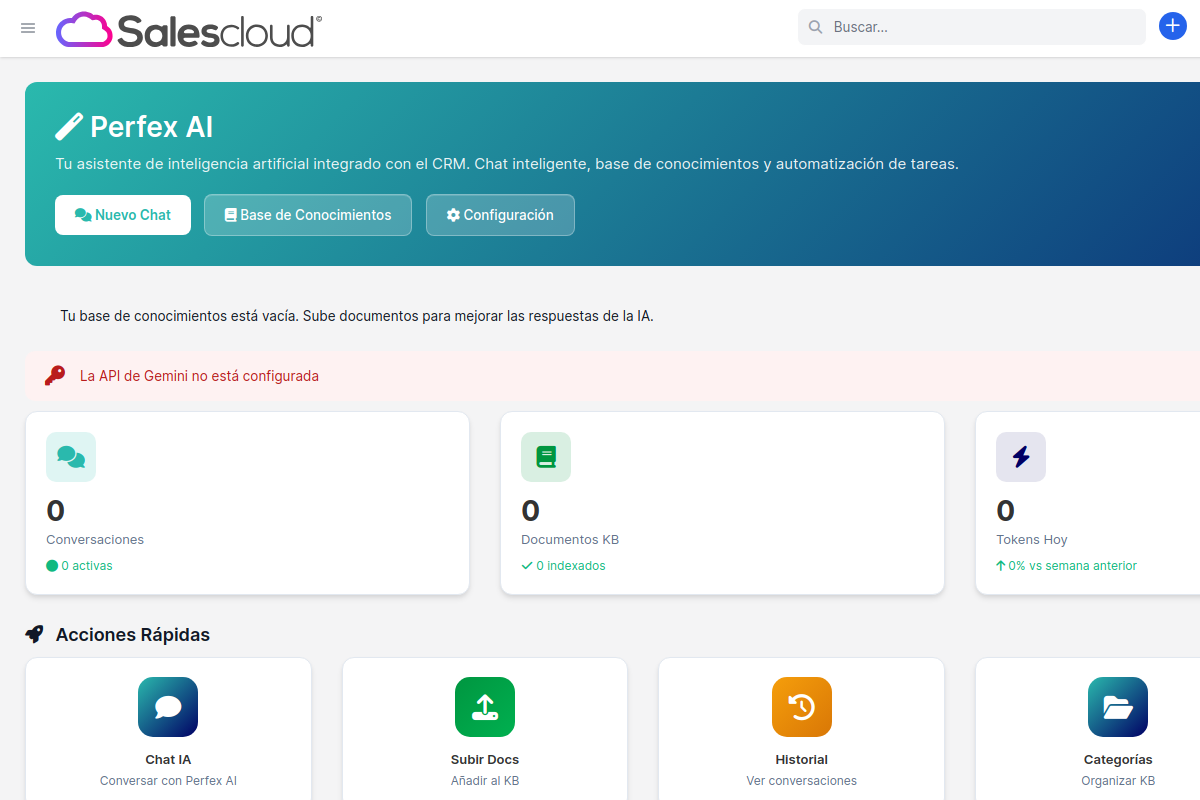Click the Conversaciones chat bubbles icon
The image size is (1200, 800).
[x=71, y=457]
